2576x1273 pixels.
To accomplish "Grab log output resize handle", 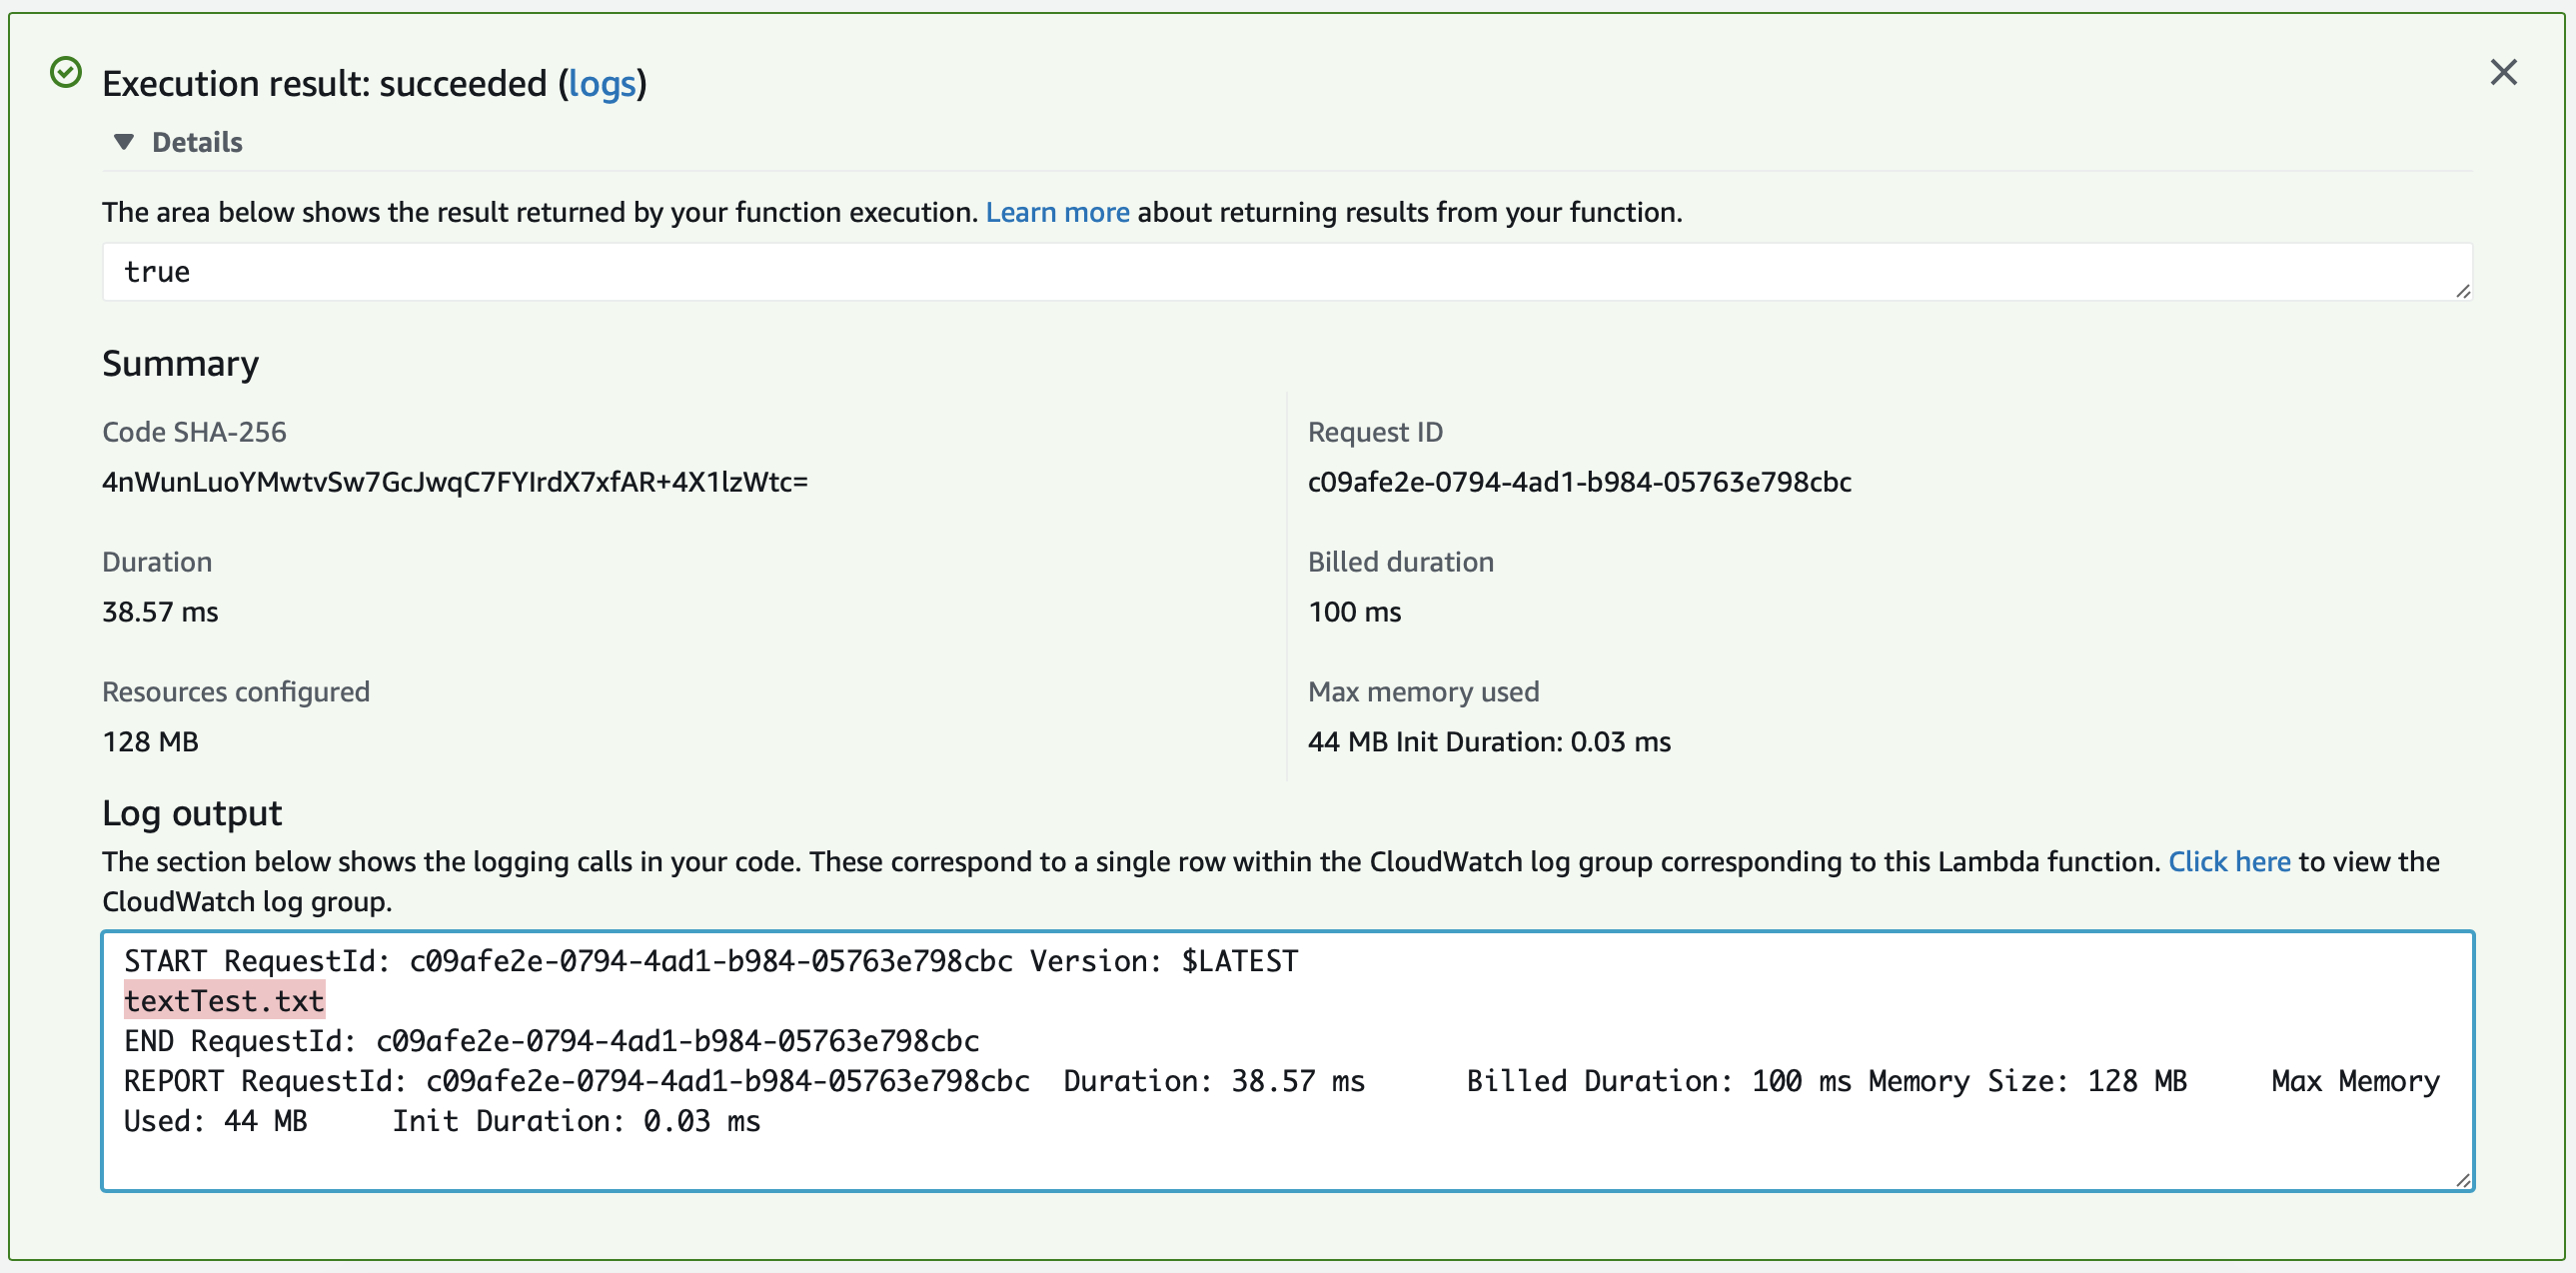I will pyautogui.click(x=2462, y=1181).
